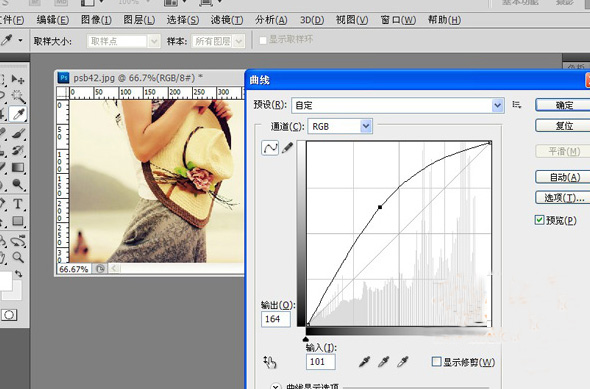Click the curve point editing icon
This screenshot has height=389, width=590.
(x=270, y=148)
